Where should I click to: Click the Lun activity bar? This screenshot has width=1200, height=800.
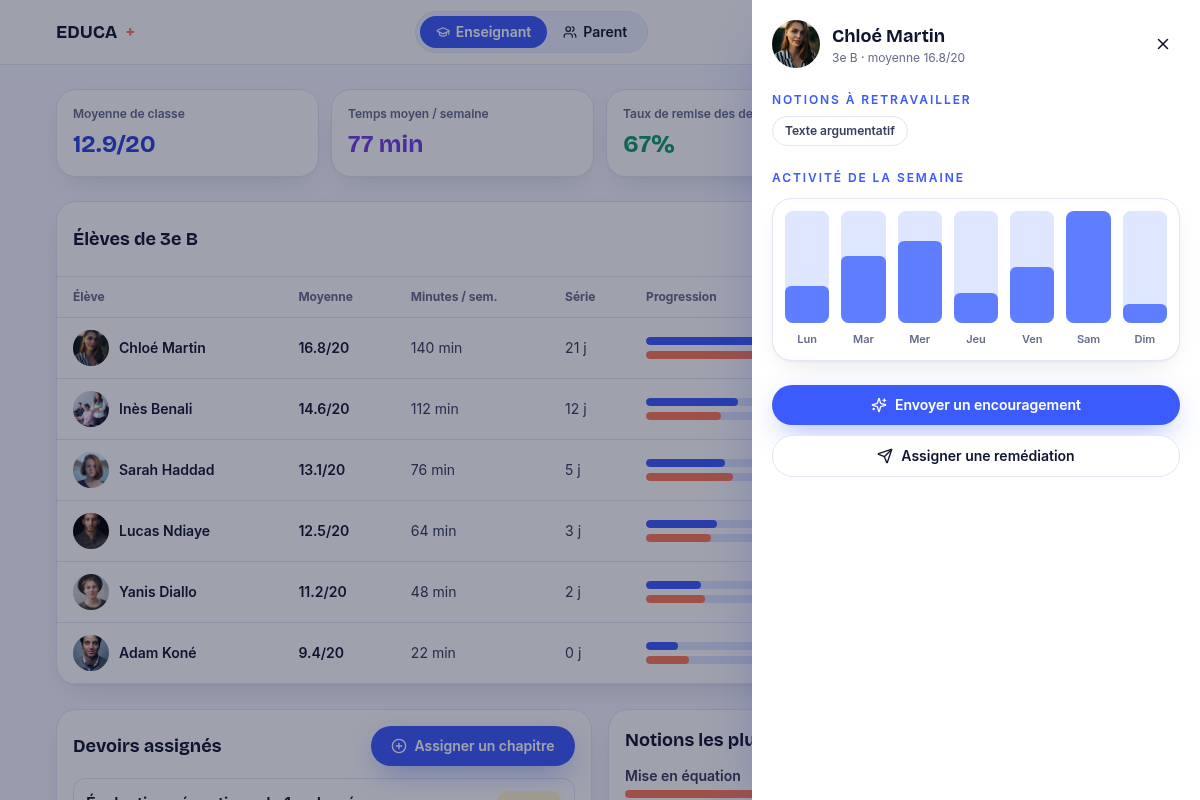coord(807,267)
